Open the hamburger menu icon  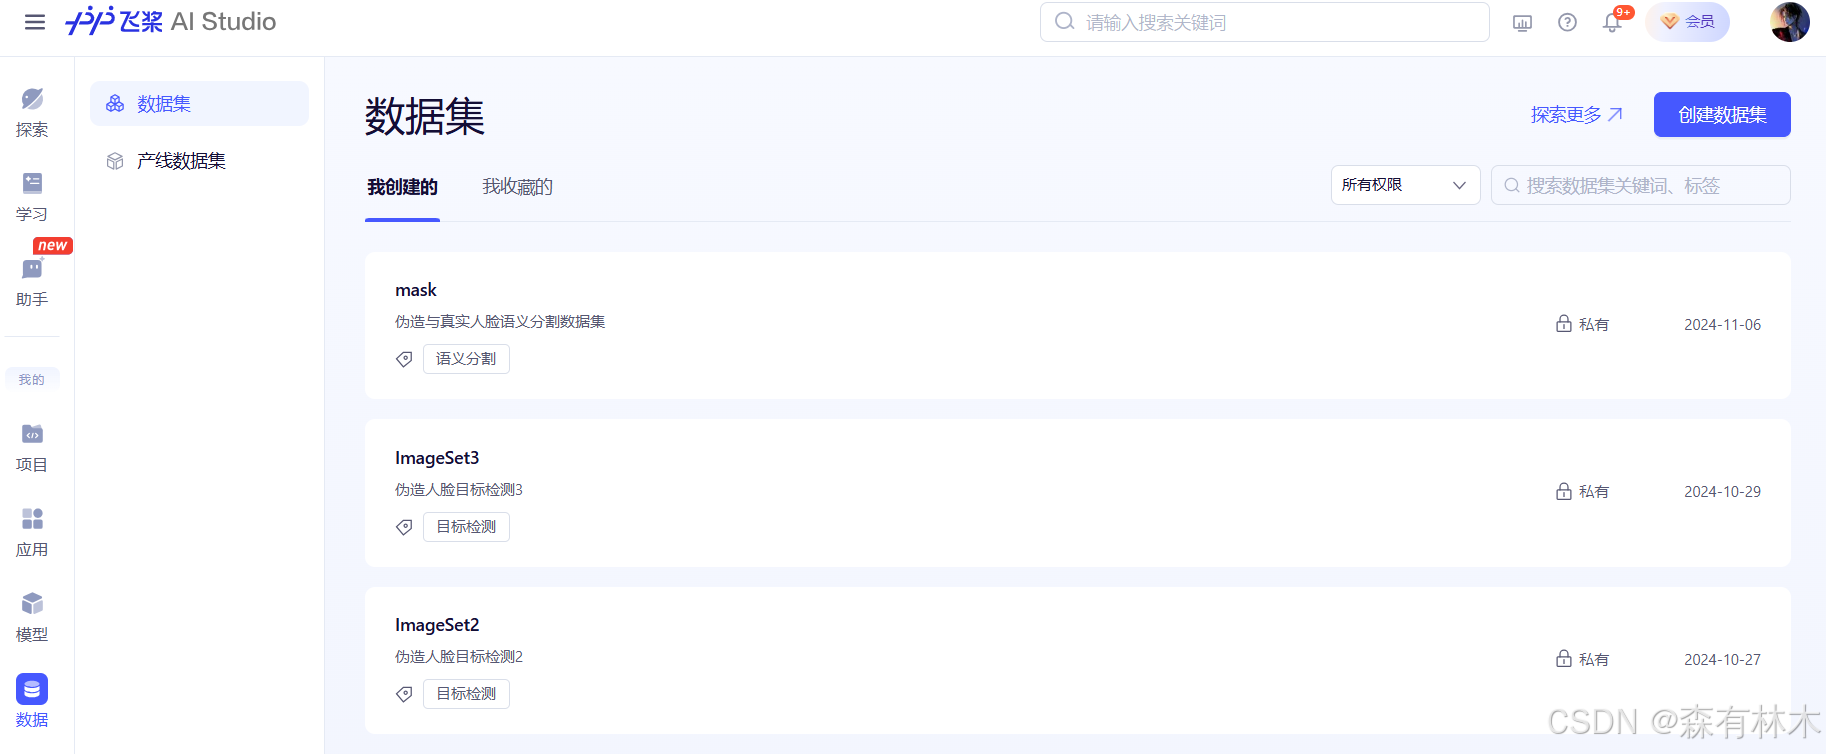35,22
